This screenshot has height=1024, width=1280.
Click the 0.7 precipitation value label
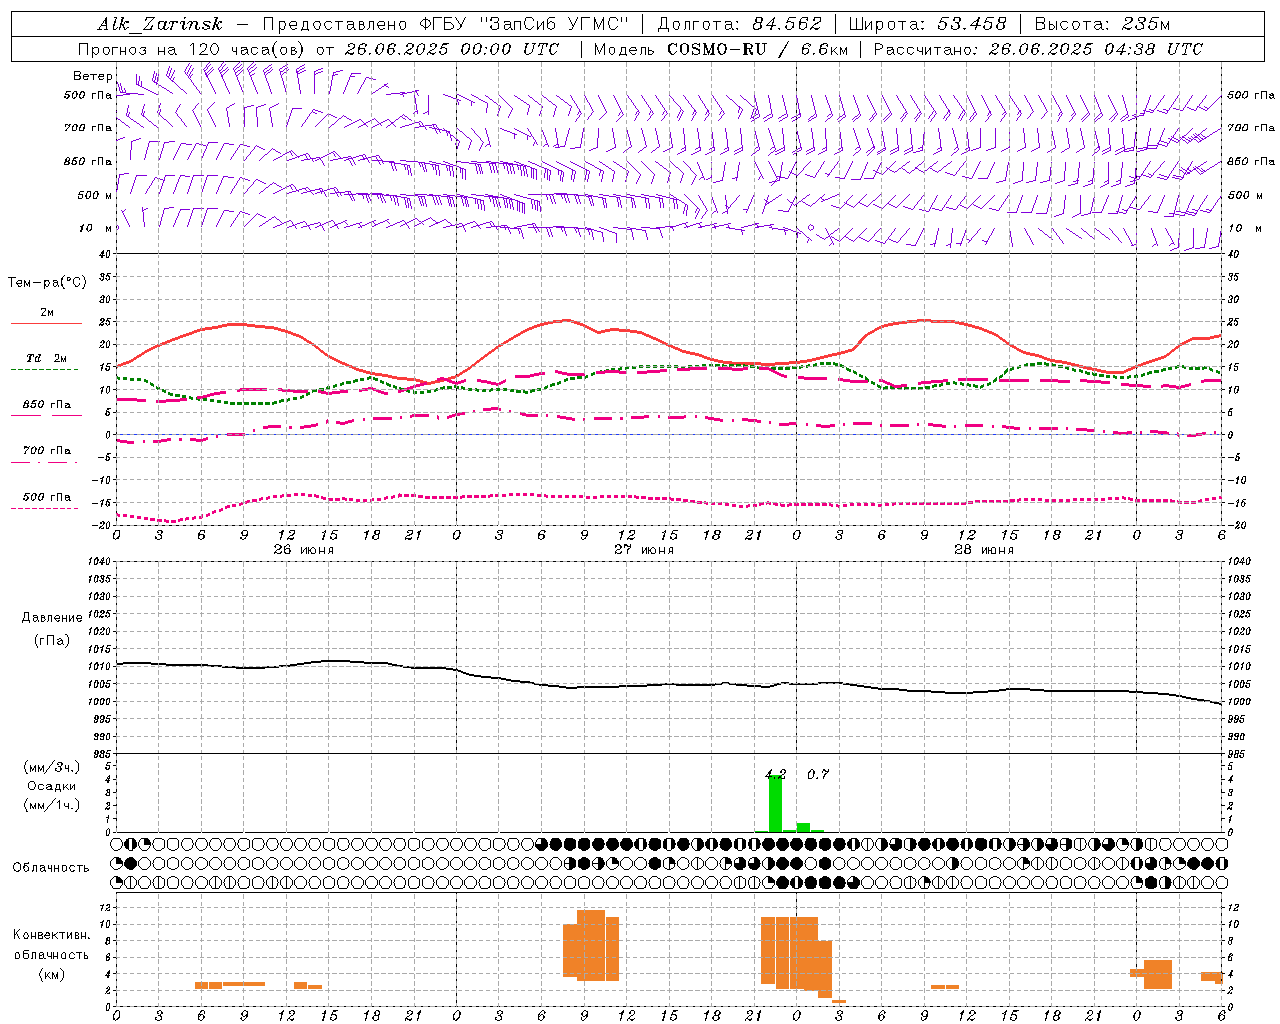click(x=817, y=774)
